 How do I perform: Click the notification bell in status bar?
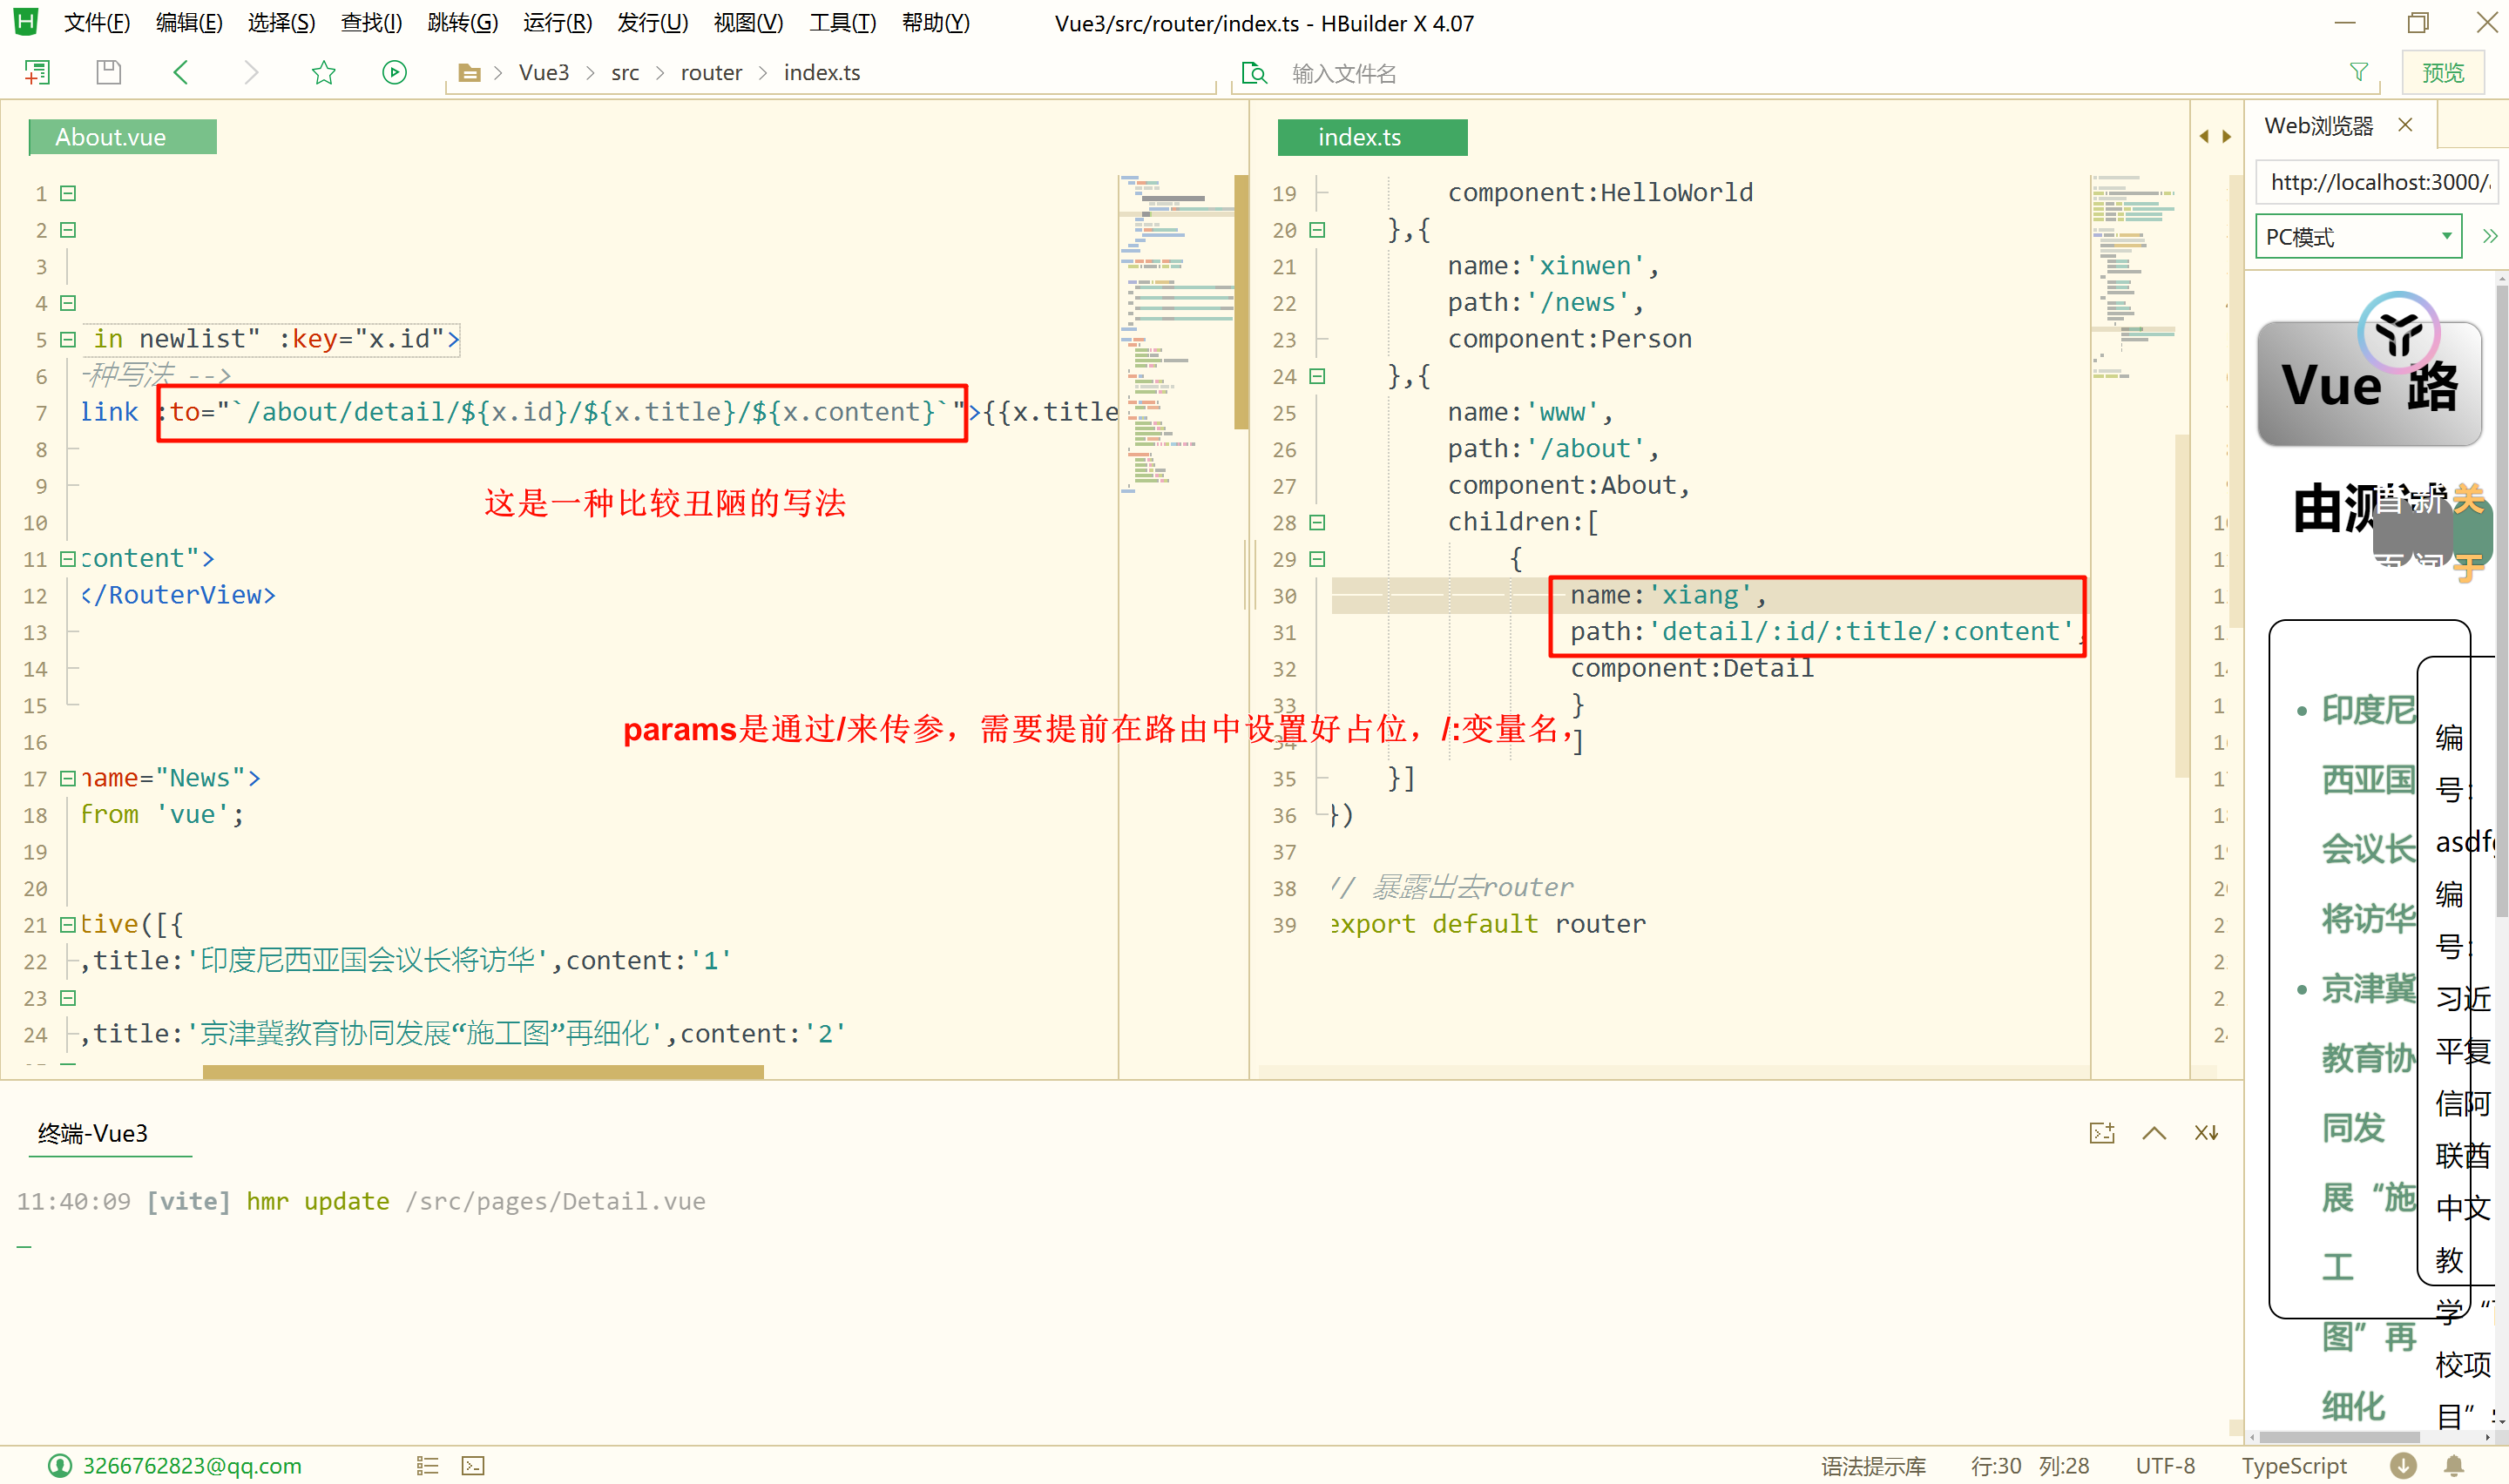(x=2454, y=1465)
